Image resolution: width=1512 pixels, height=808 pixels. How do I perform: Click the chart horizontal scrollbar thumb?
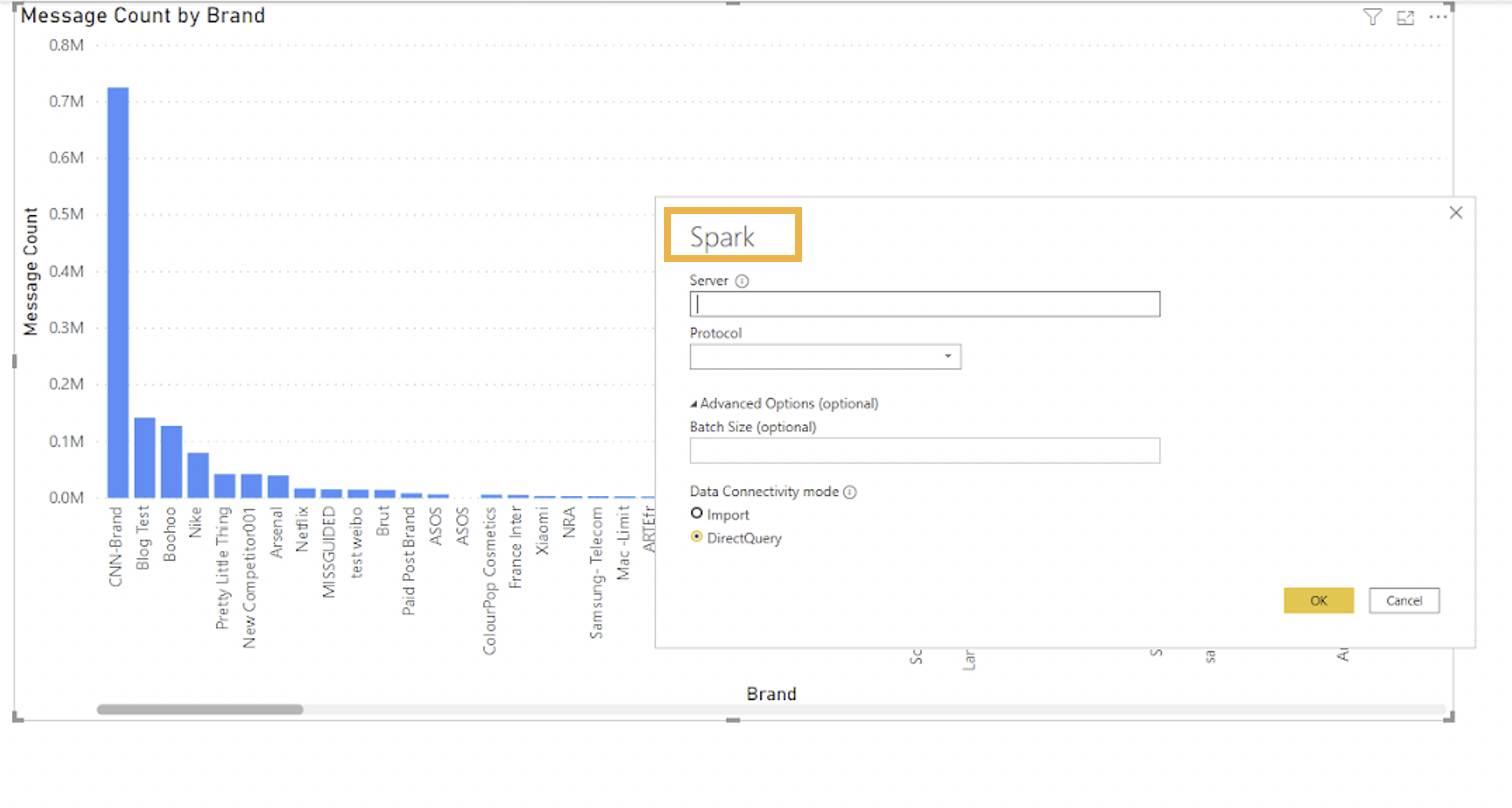200,709
